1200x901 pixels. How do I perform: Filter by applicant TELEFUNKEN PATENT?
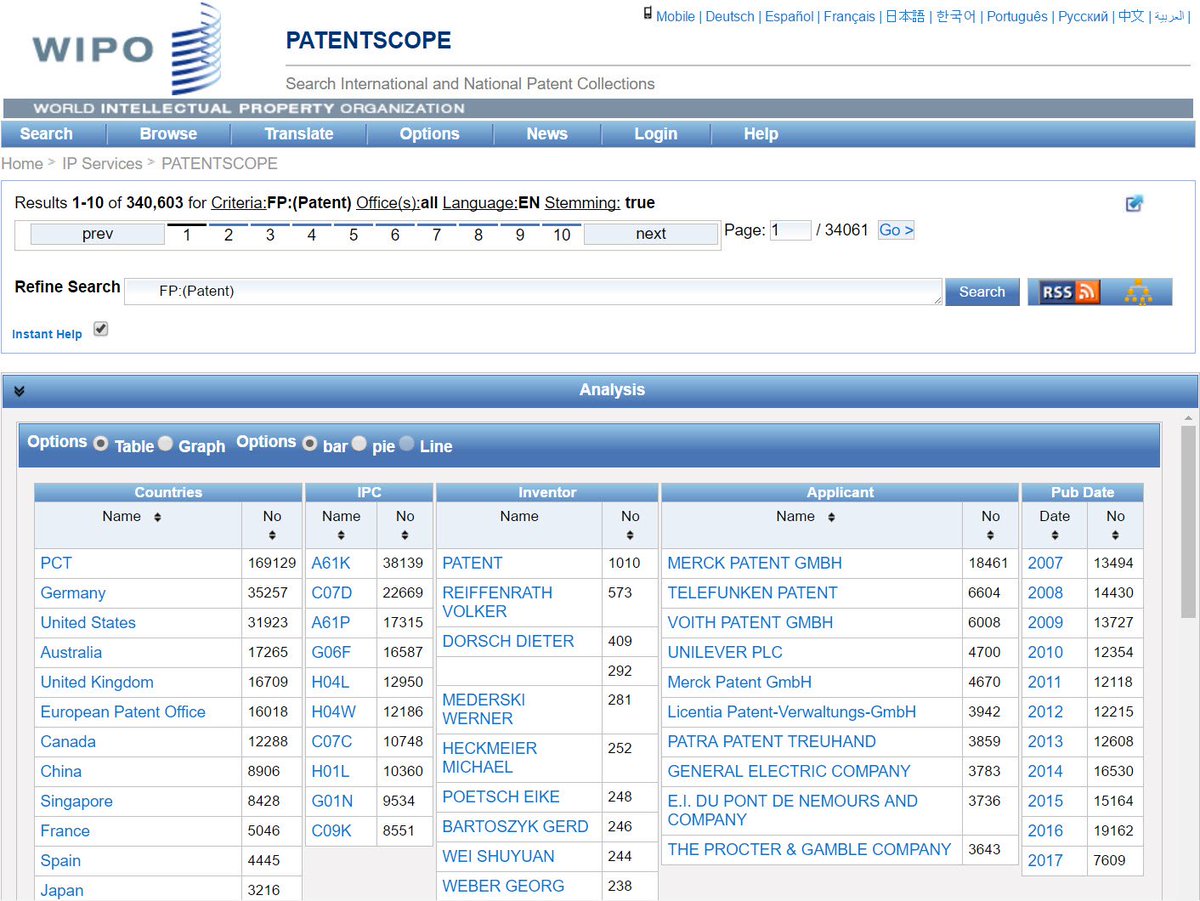click(752, 593)
